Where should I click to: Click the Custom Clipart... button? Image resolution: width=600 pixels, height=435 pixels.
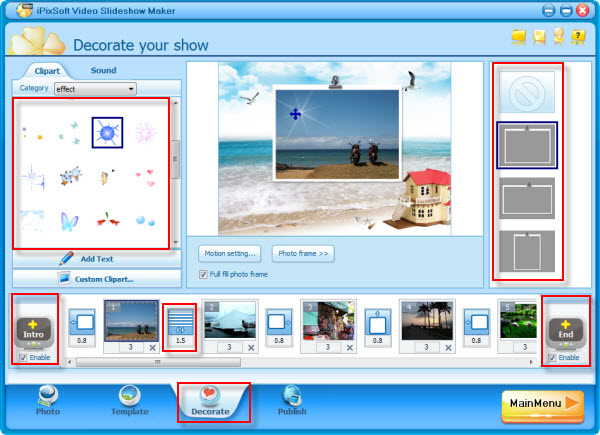pyautogui.click(x=97, y=278)
